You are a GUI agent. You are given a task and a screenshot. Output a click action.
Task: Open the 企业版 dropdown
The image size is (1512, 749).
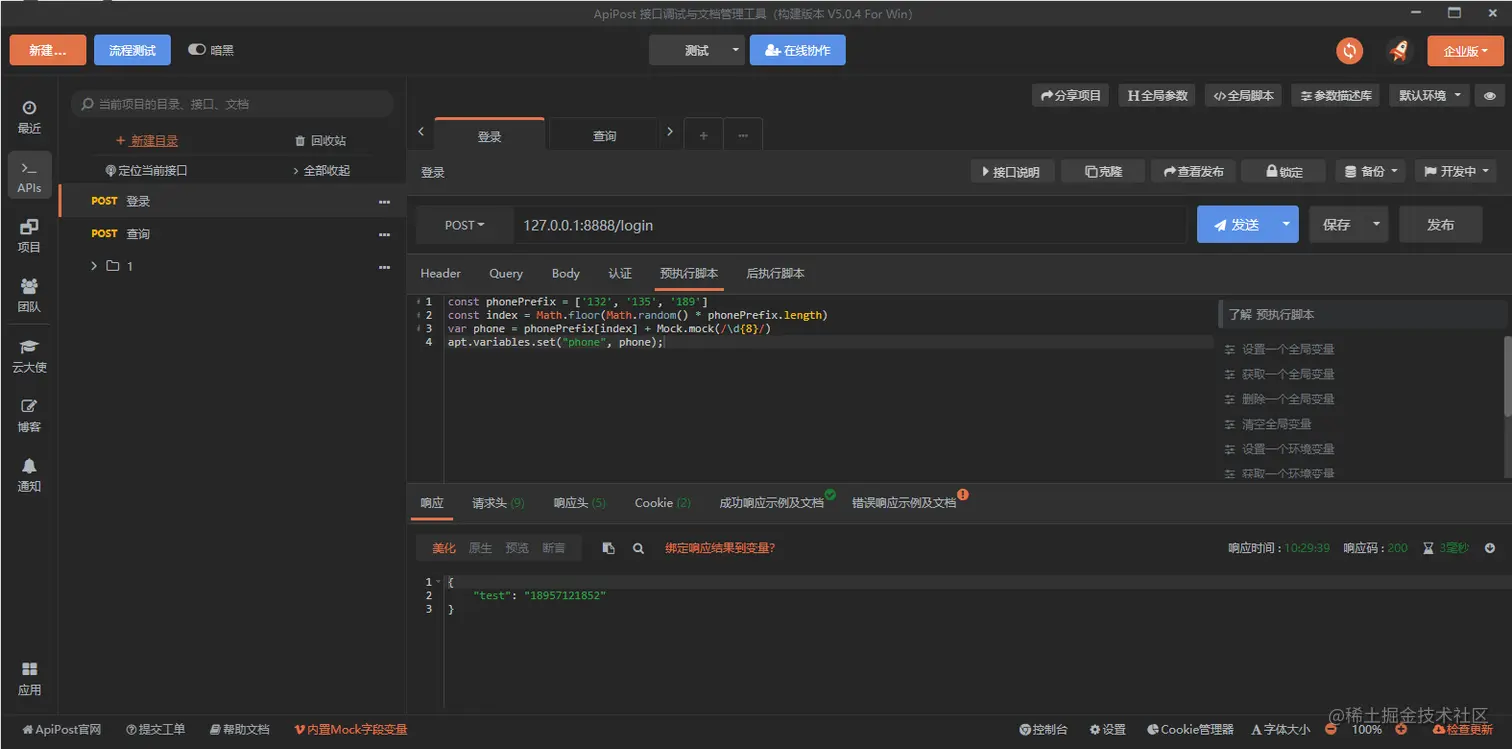[x=1465, y=51]
